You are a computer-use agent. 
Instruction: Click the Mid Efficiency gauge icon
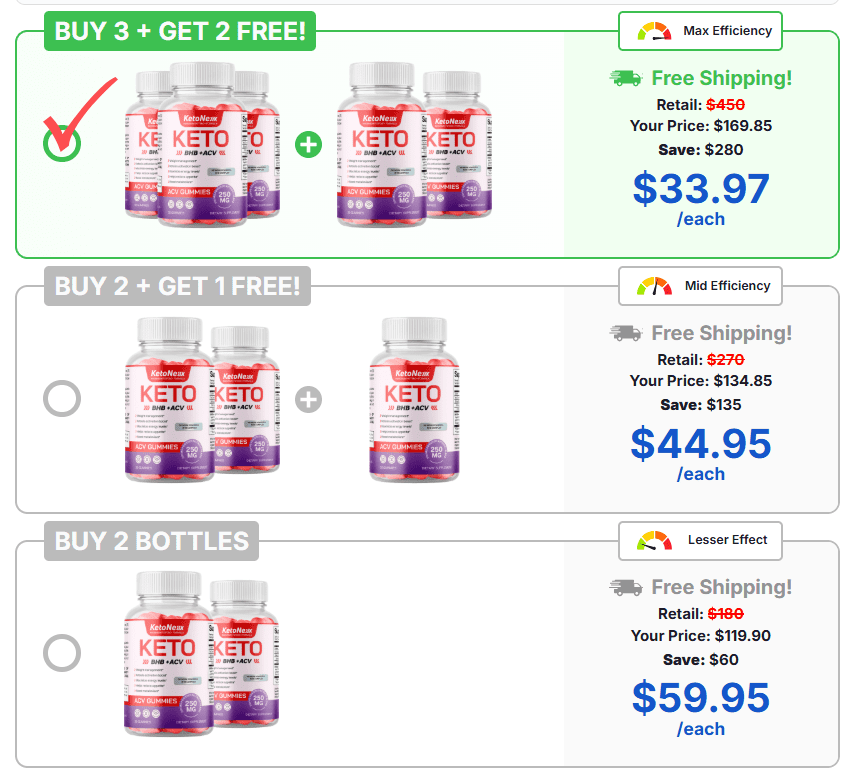[x=654, y=286]
